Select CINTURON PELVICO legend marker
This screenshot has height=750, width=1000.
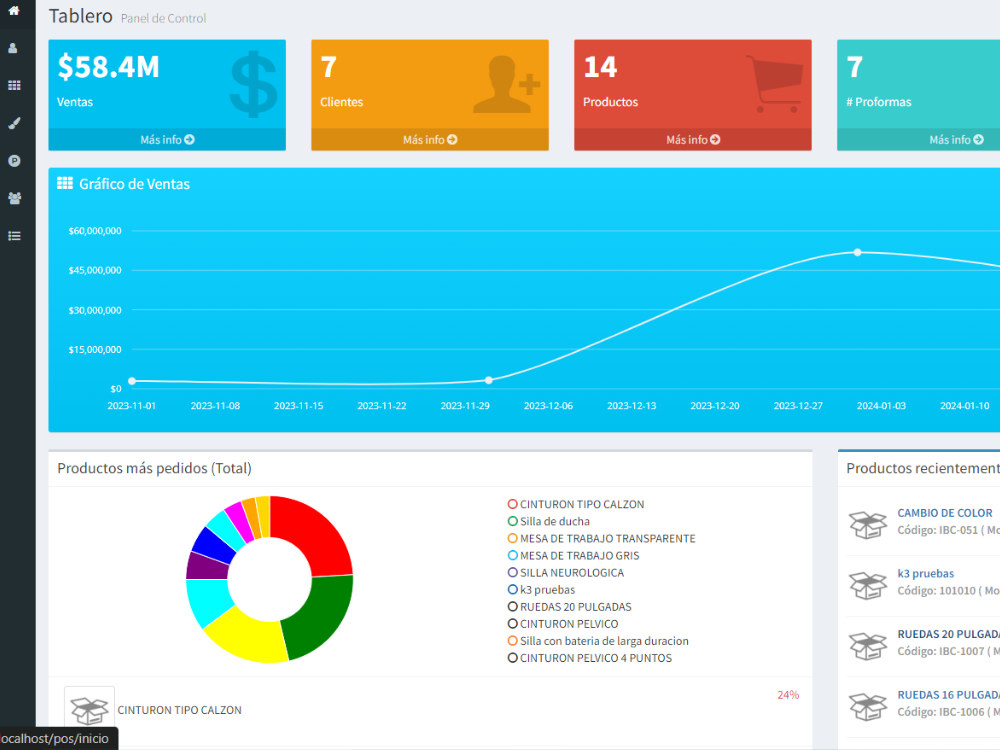[x=512, y=624]
